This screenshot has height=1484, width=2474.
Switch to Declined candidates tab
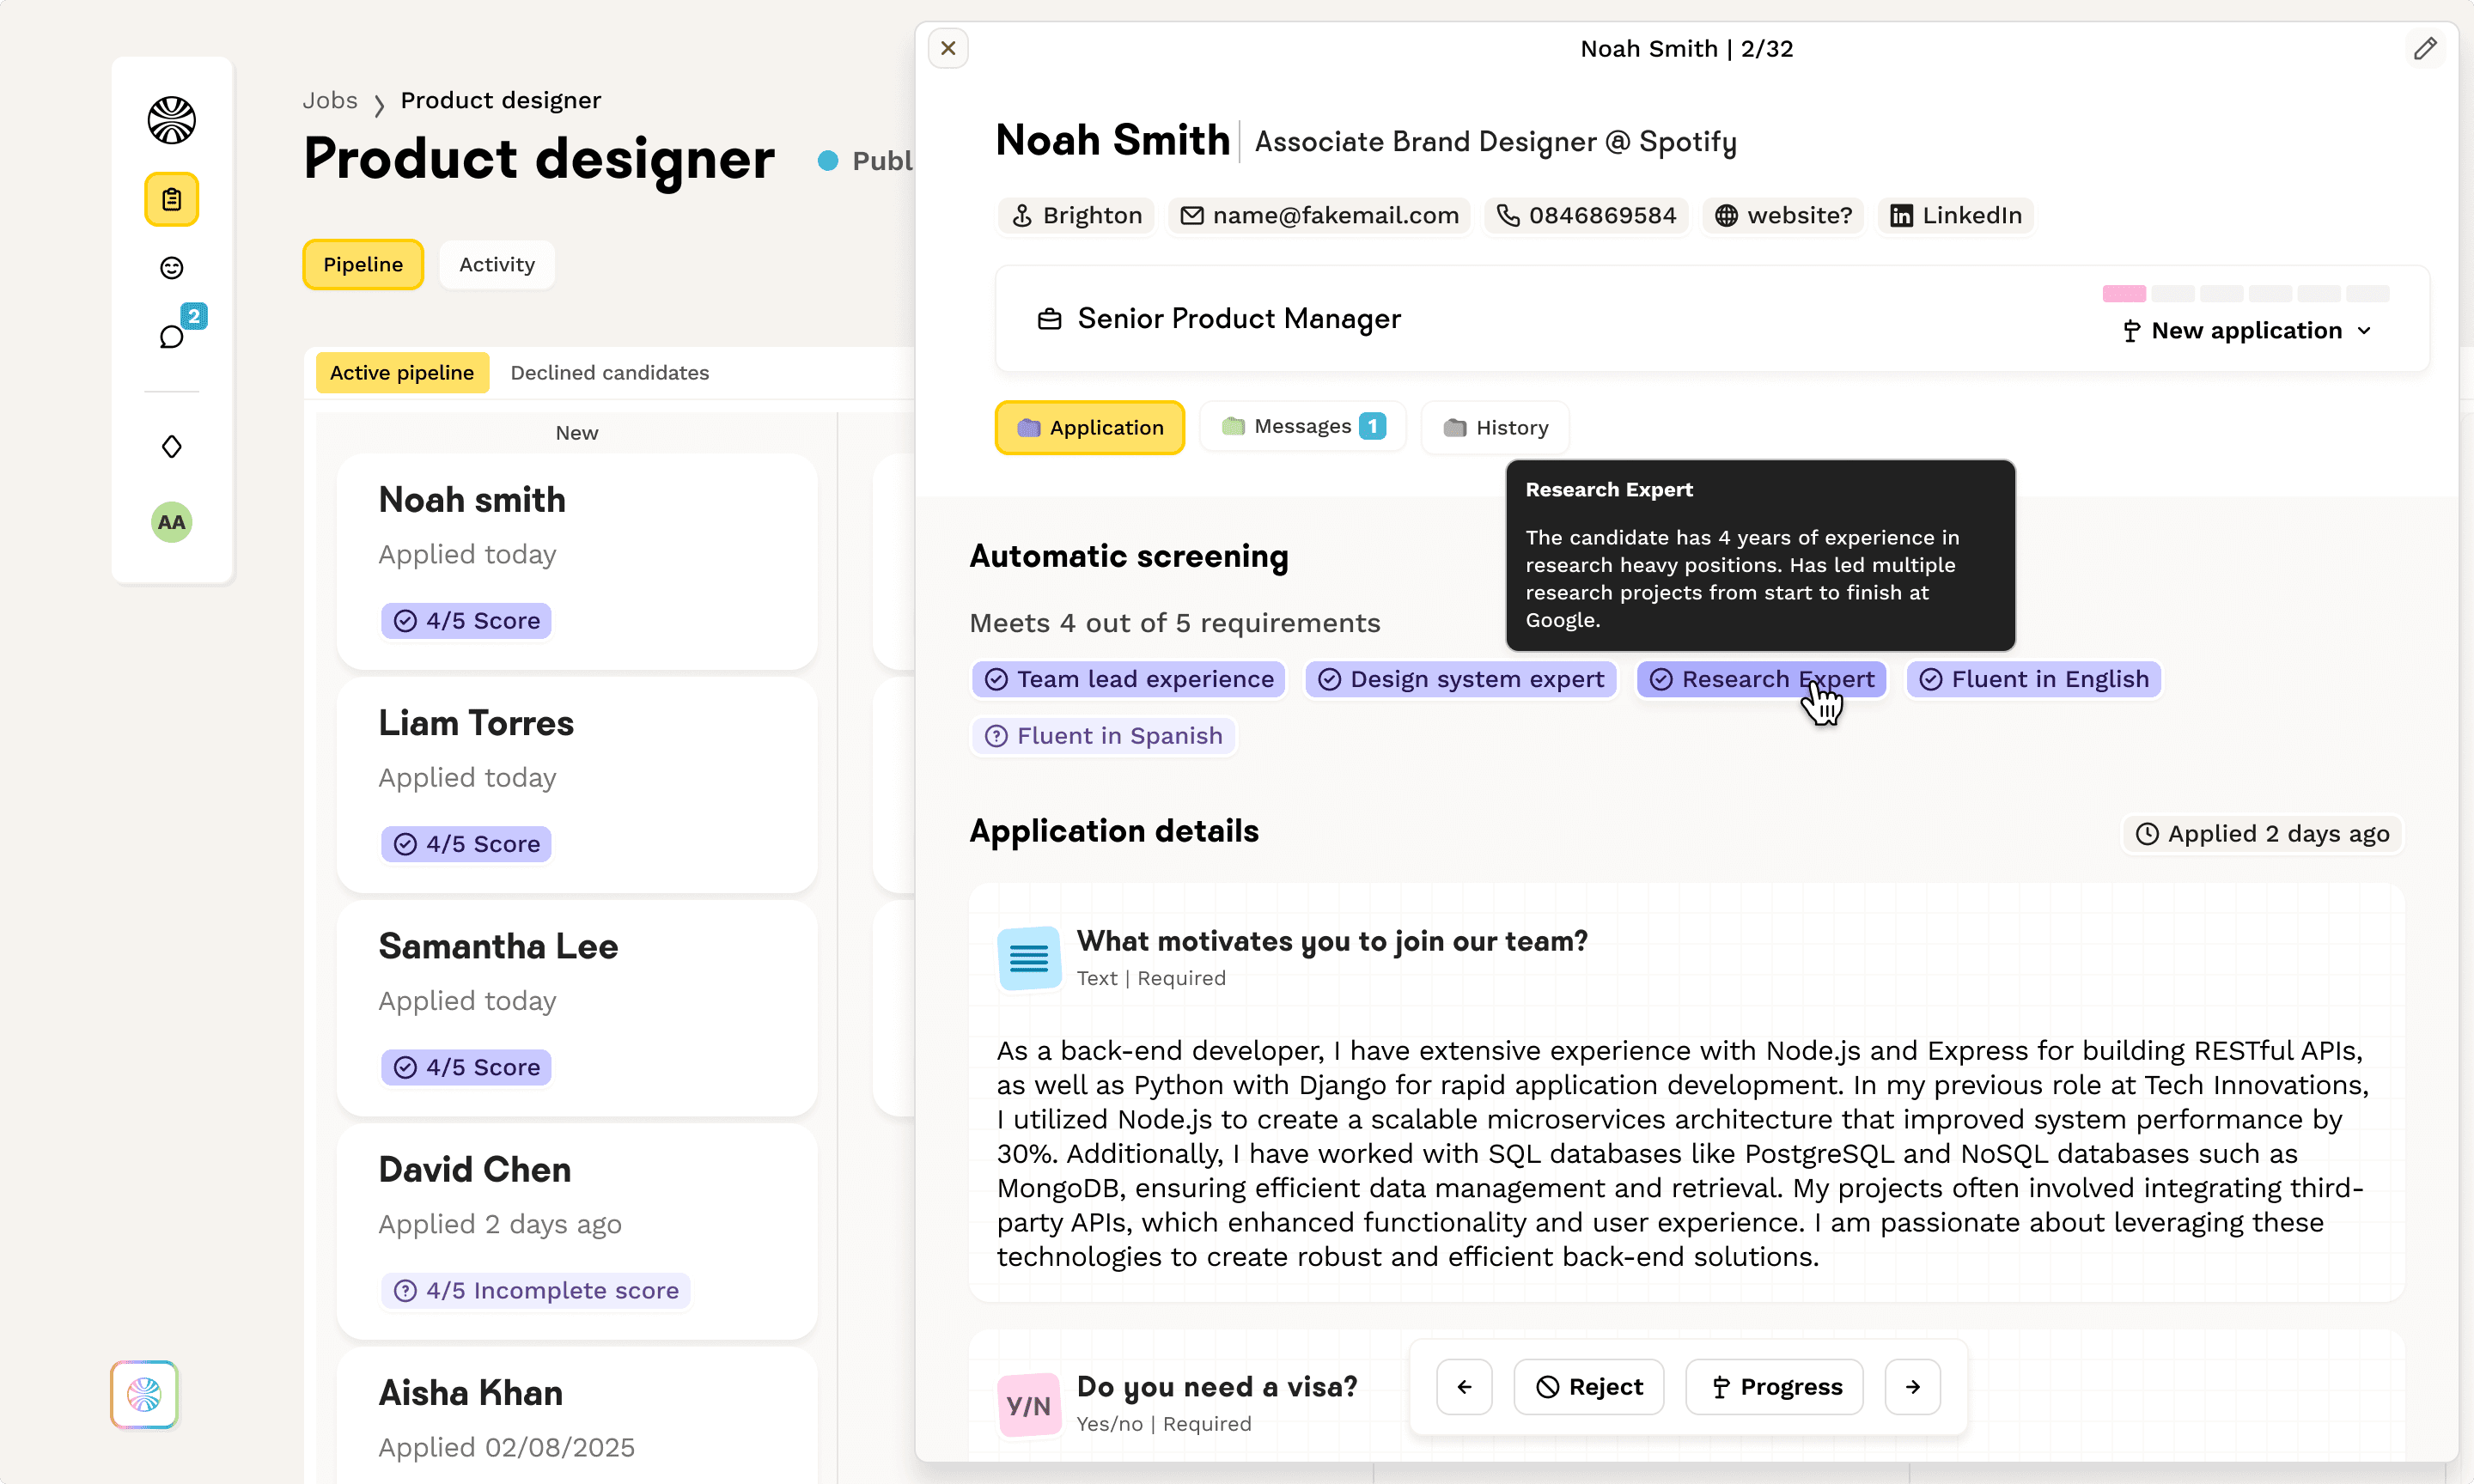click(609, 372)
